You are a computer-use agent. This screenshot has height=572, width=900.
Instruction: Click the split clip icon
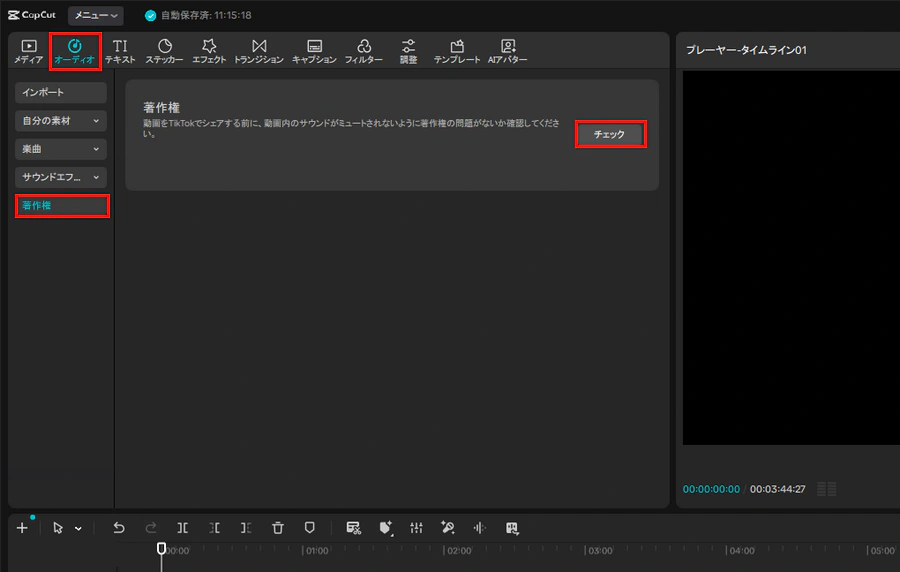[x=183, y=528]
